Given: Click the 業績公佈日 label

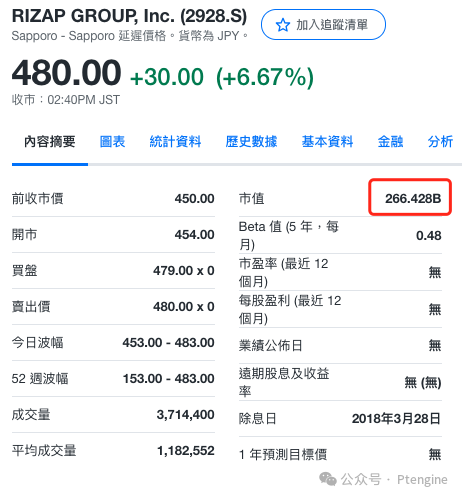Looking at the screenshot, I should (270, 346).
